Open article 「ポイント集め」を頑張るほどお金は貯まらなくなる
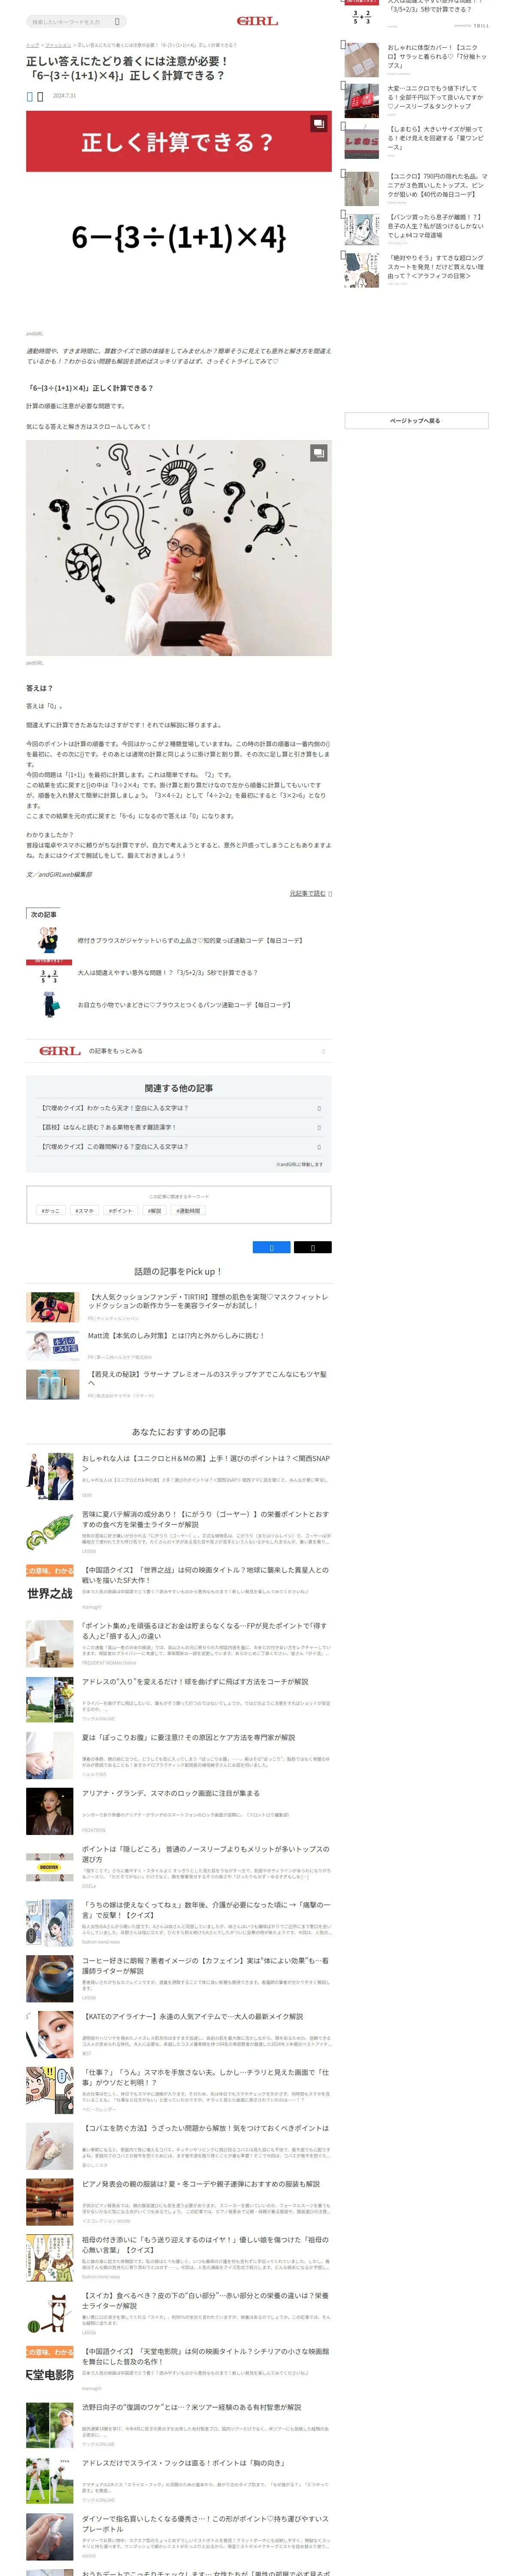This screenshot has width=515, height=2576. click(x=206, y=1631)
